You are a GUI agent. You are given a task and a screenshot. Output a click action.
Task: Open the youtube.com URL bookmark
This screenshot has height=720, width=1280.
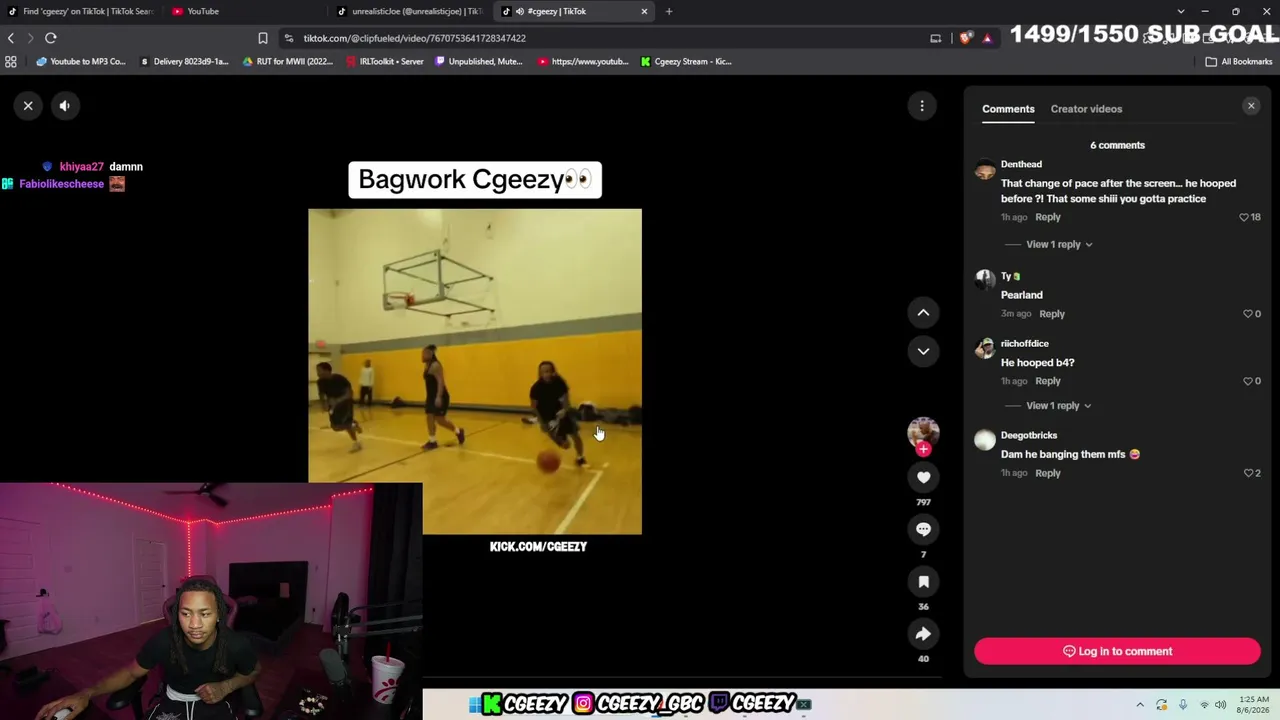click(583, 61)
